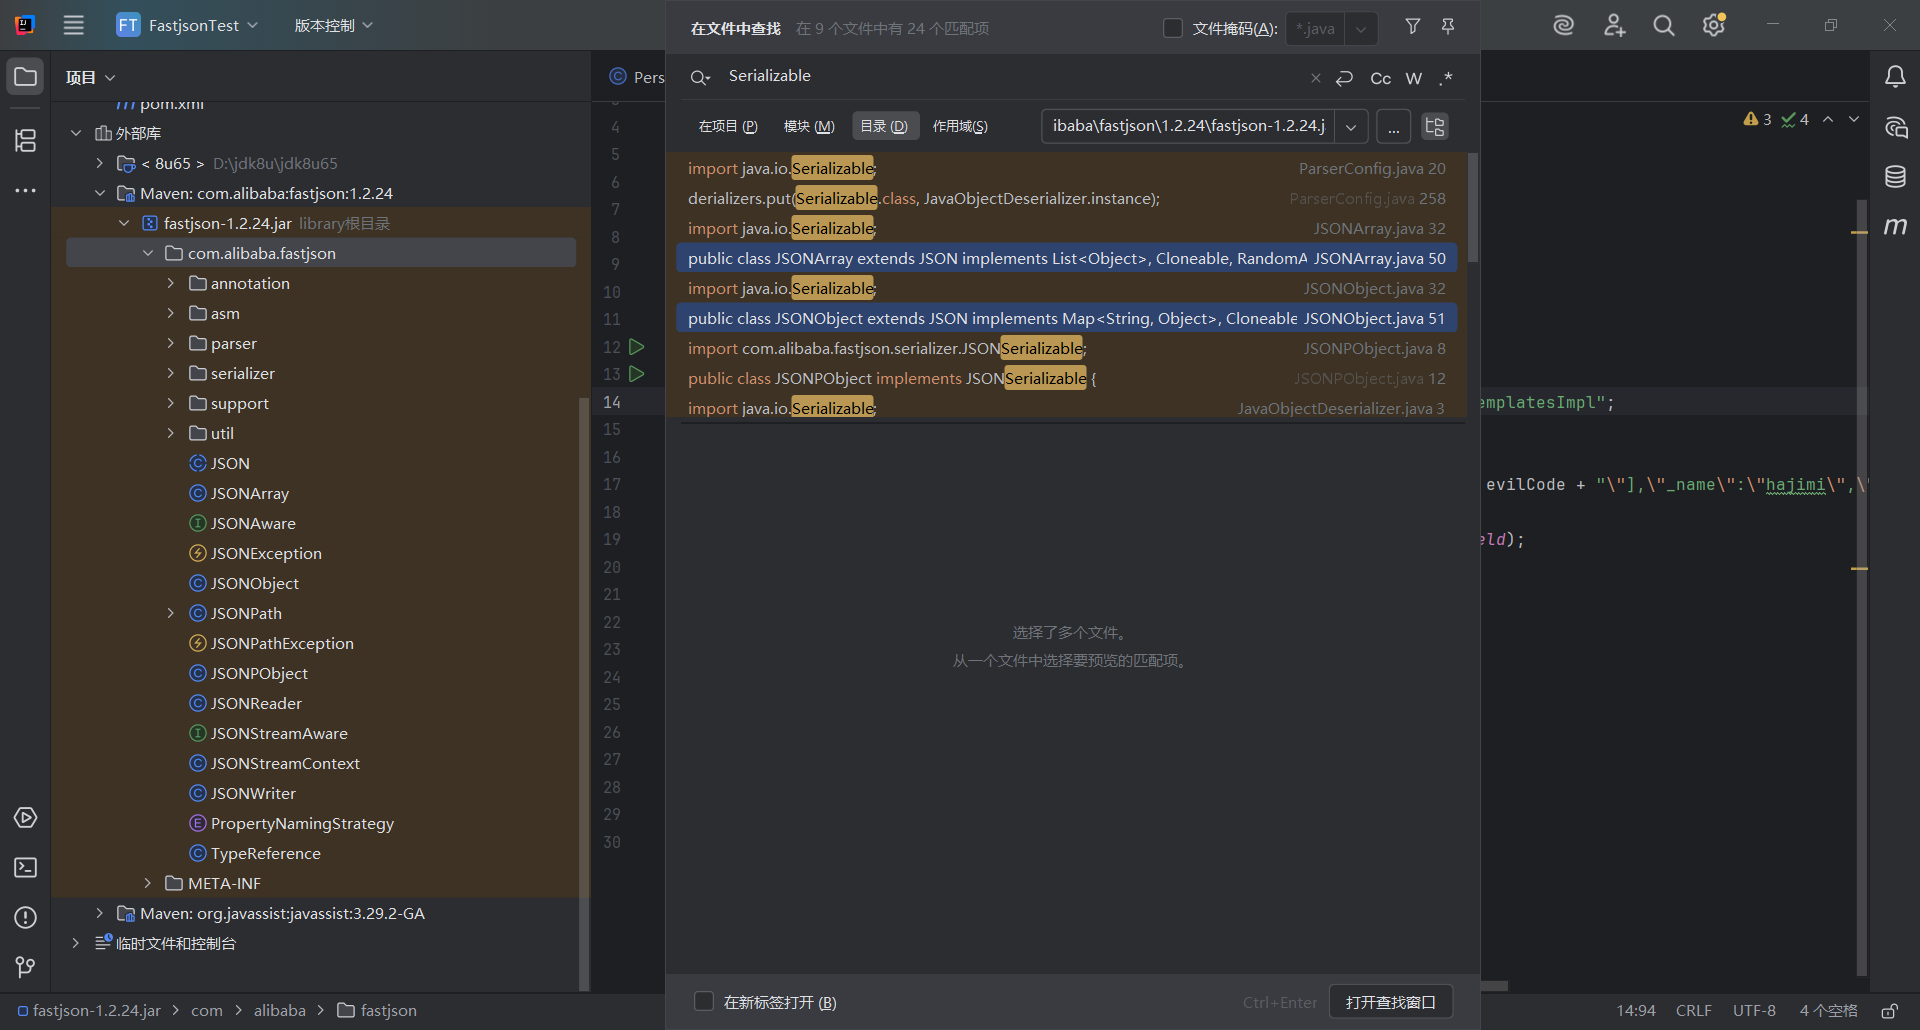This screenshot has width=1920, height=1030.
Task: Open the Database tool window
Action: pos(1895,177)
